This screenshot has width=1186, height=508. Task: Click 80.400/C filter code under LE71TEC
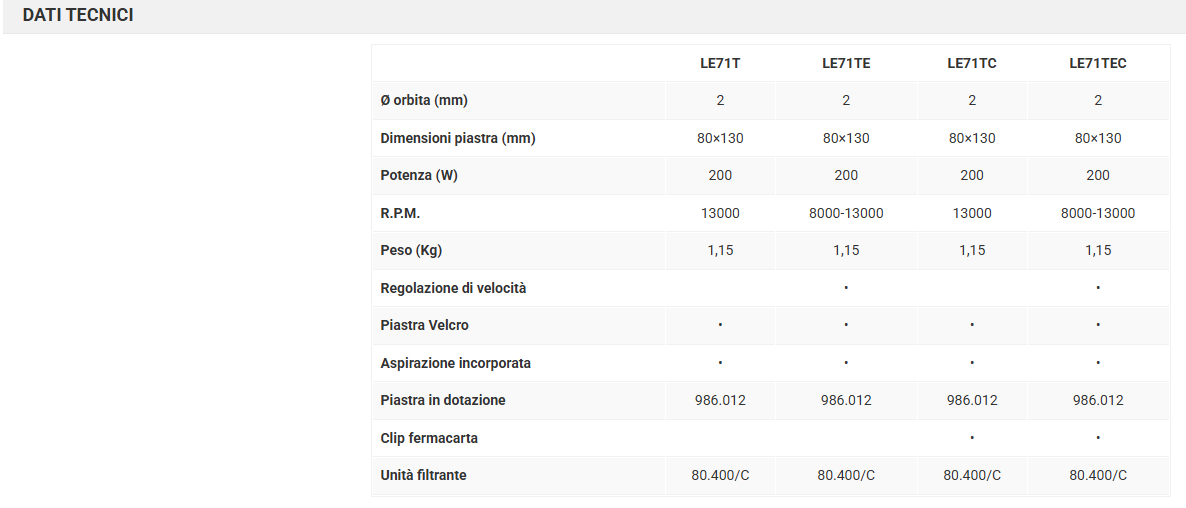[x=1098, y=475]
